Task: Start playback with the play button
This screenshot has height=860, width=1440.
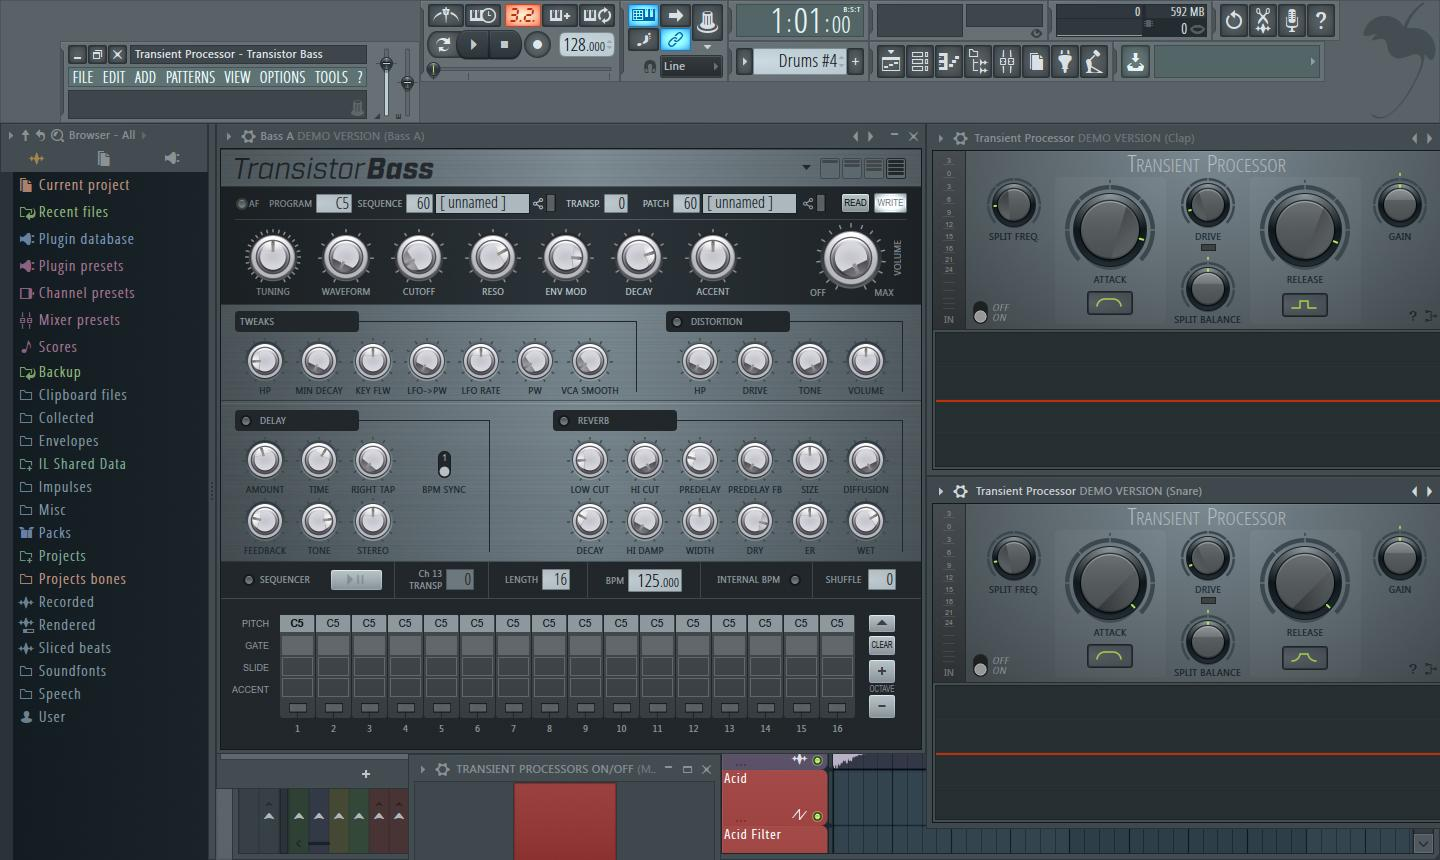Action: 473,44
